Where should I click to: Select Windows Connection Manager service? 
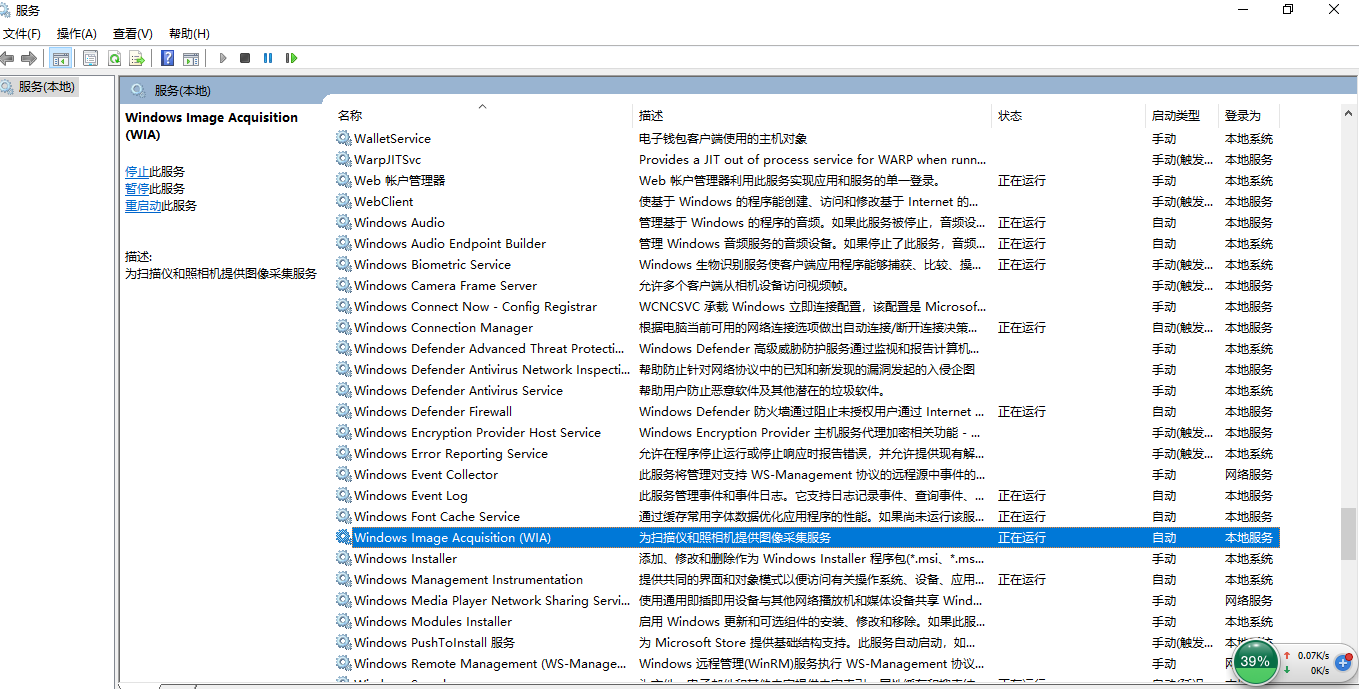[807, 327]
